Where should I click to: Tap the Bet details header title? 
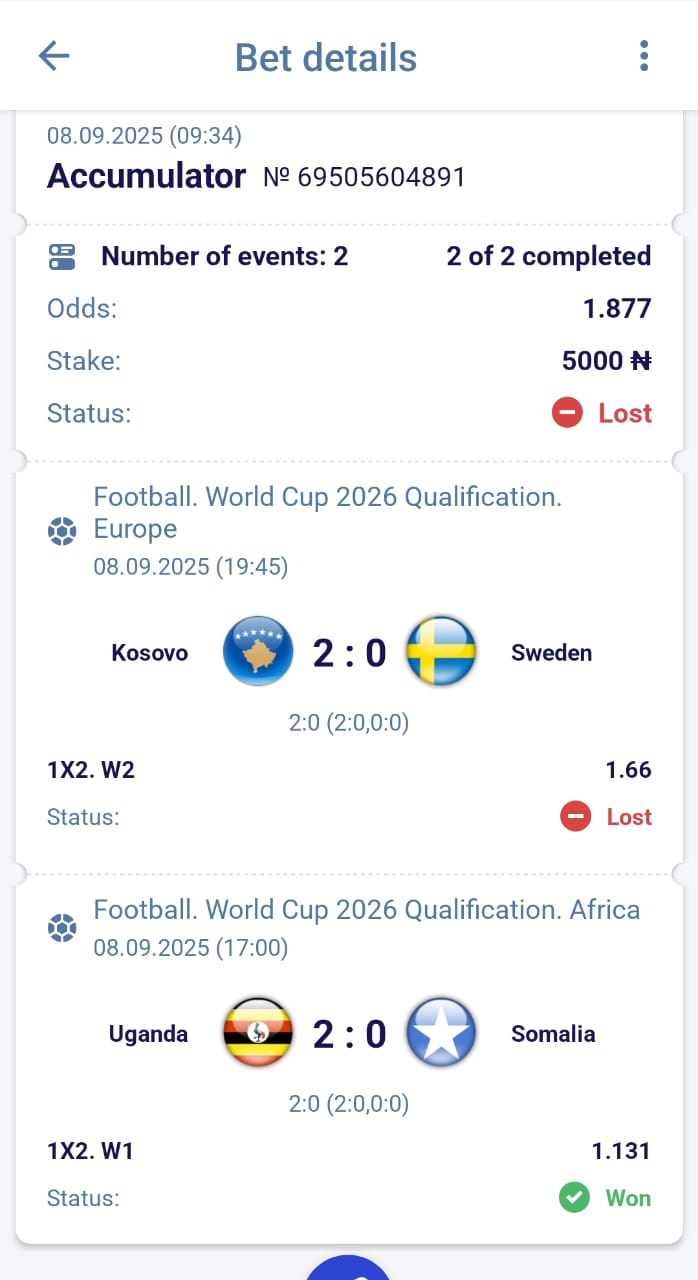(326, 57)
